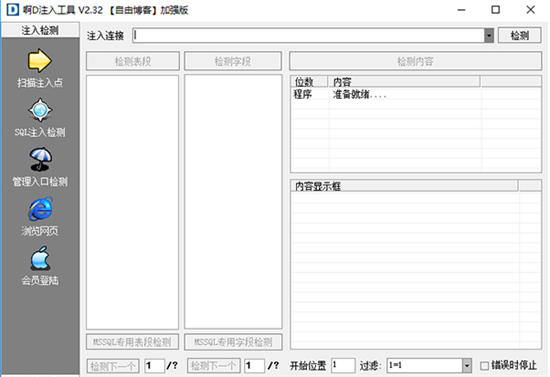Select the 程序 准备就绪 row
Screen dimensions: 550x377
click(x=416, y=94)
